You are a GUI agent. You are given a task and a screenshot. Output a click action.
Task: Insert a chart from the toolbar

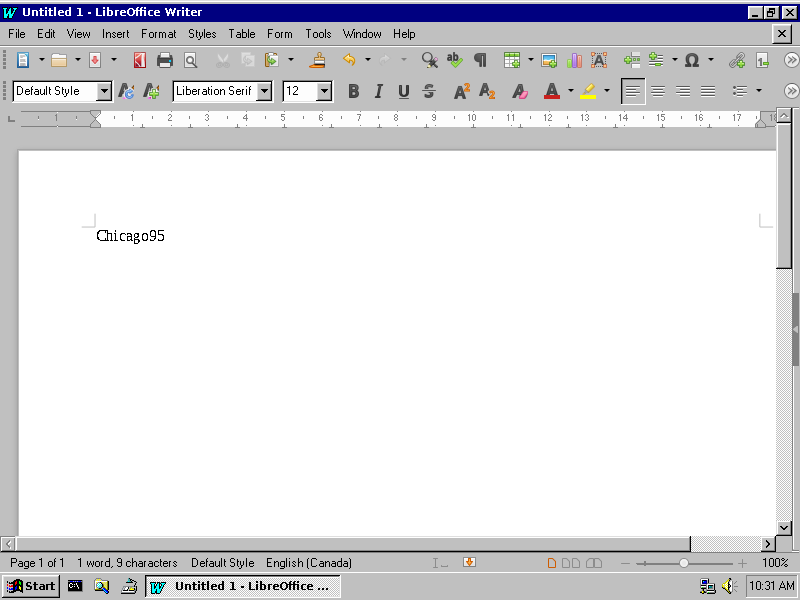(x=574, y=60)
